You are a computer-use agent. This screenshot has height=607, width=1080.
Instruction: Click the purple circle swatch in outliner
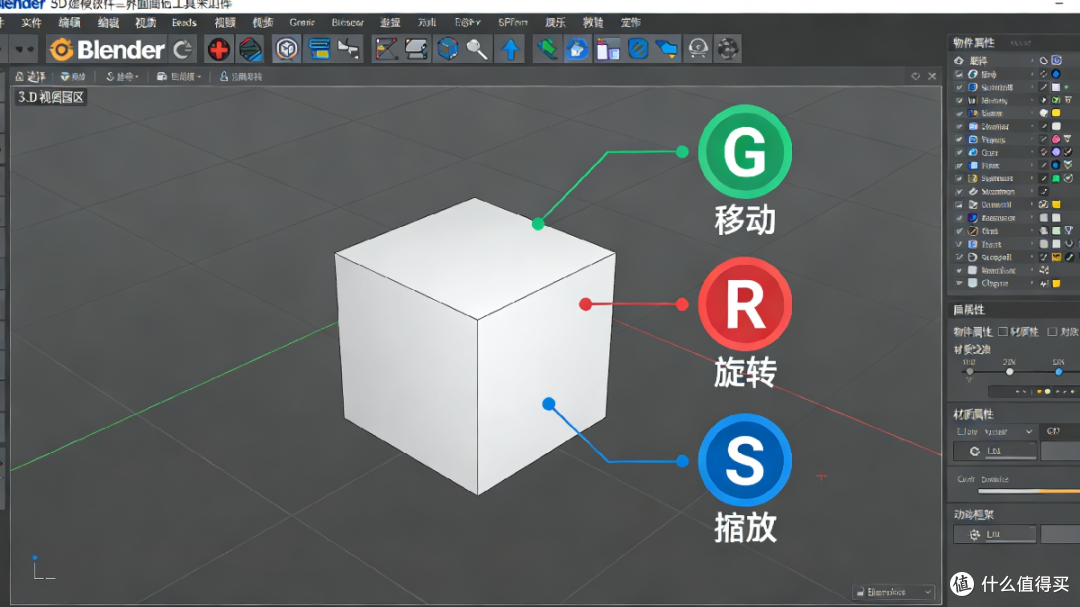click(x=1056, y=152)
